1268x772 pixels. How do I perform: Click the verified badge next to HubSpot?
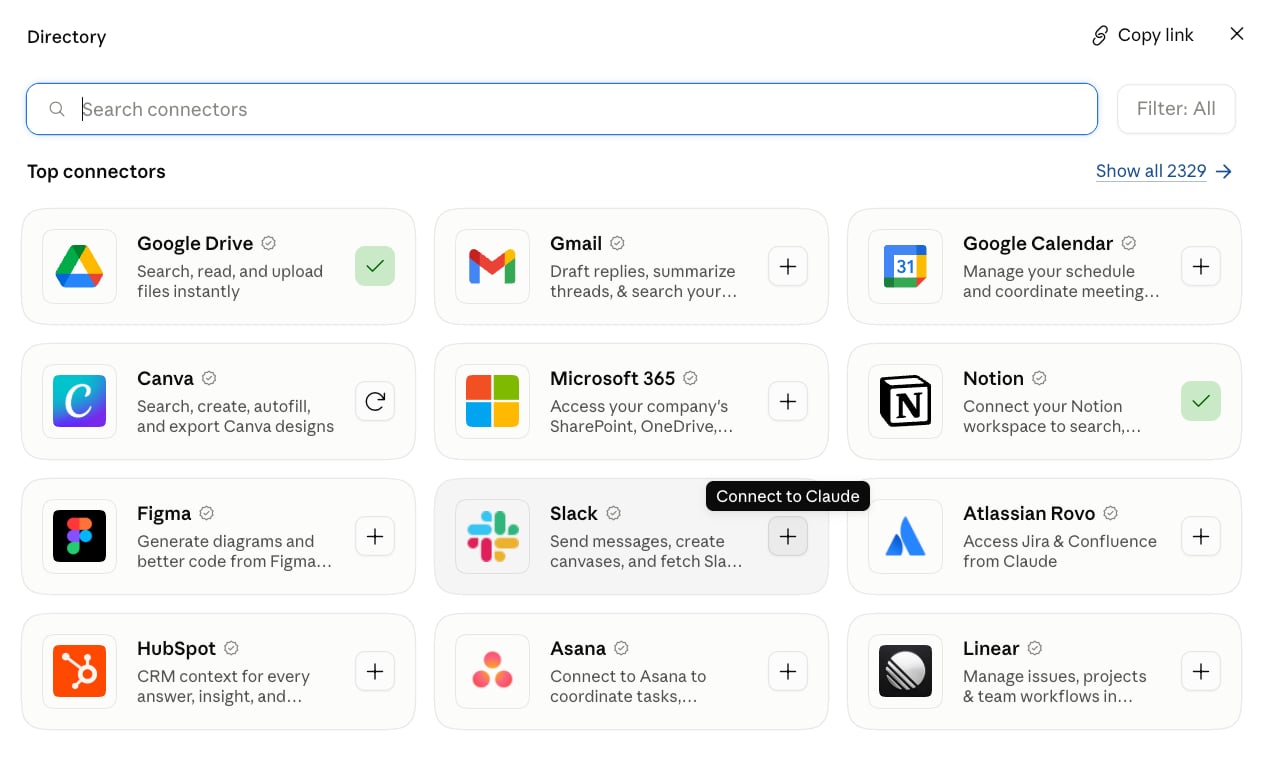(231, 648)
